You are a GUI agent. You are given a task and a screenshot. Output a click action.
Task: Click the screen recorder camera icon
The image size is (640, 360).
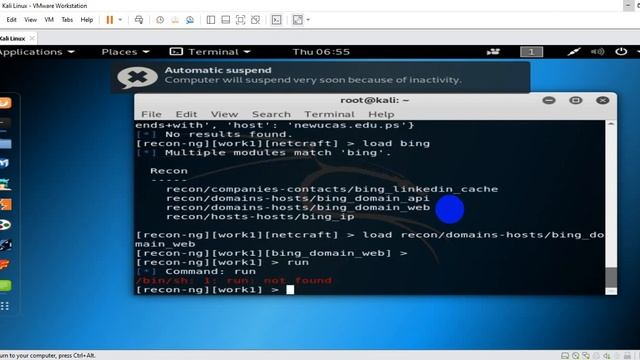(493, 52)
